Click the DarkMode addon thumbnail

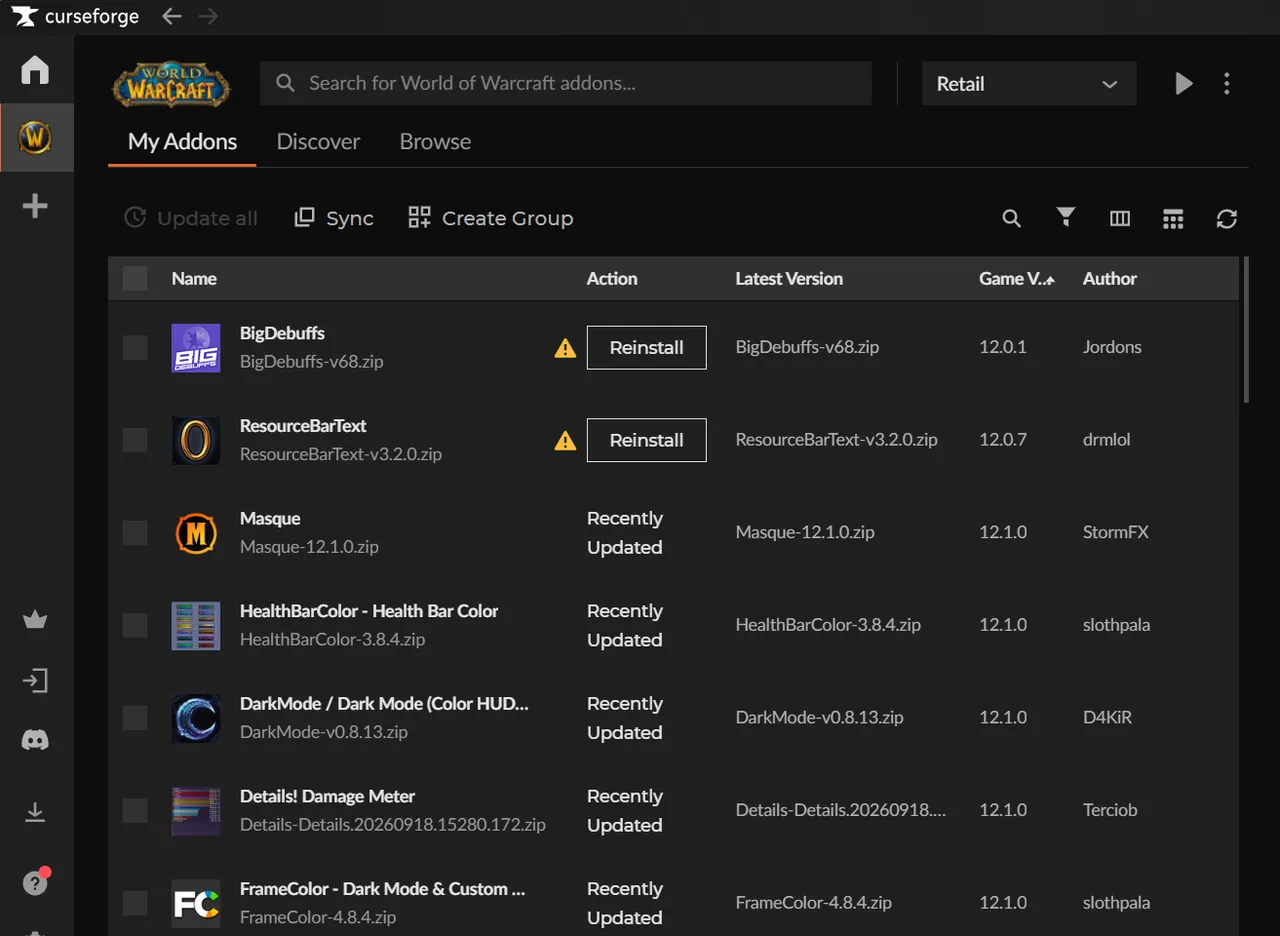point(196,718)
